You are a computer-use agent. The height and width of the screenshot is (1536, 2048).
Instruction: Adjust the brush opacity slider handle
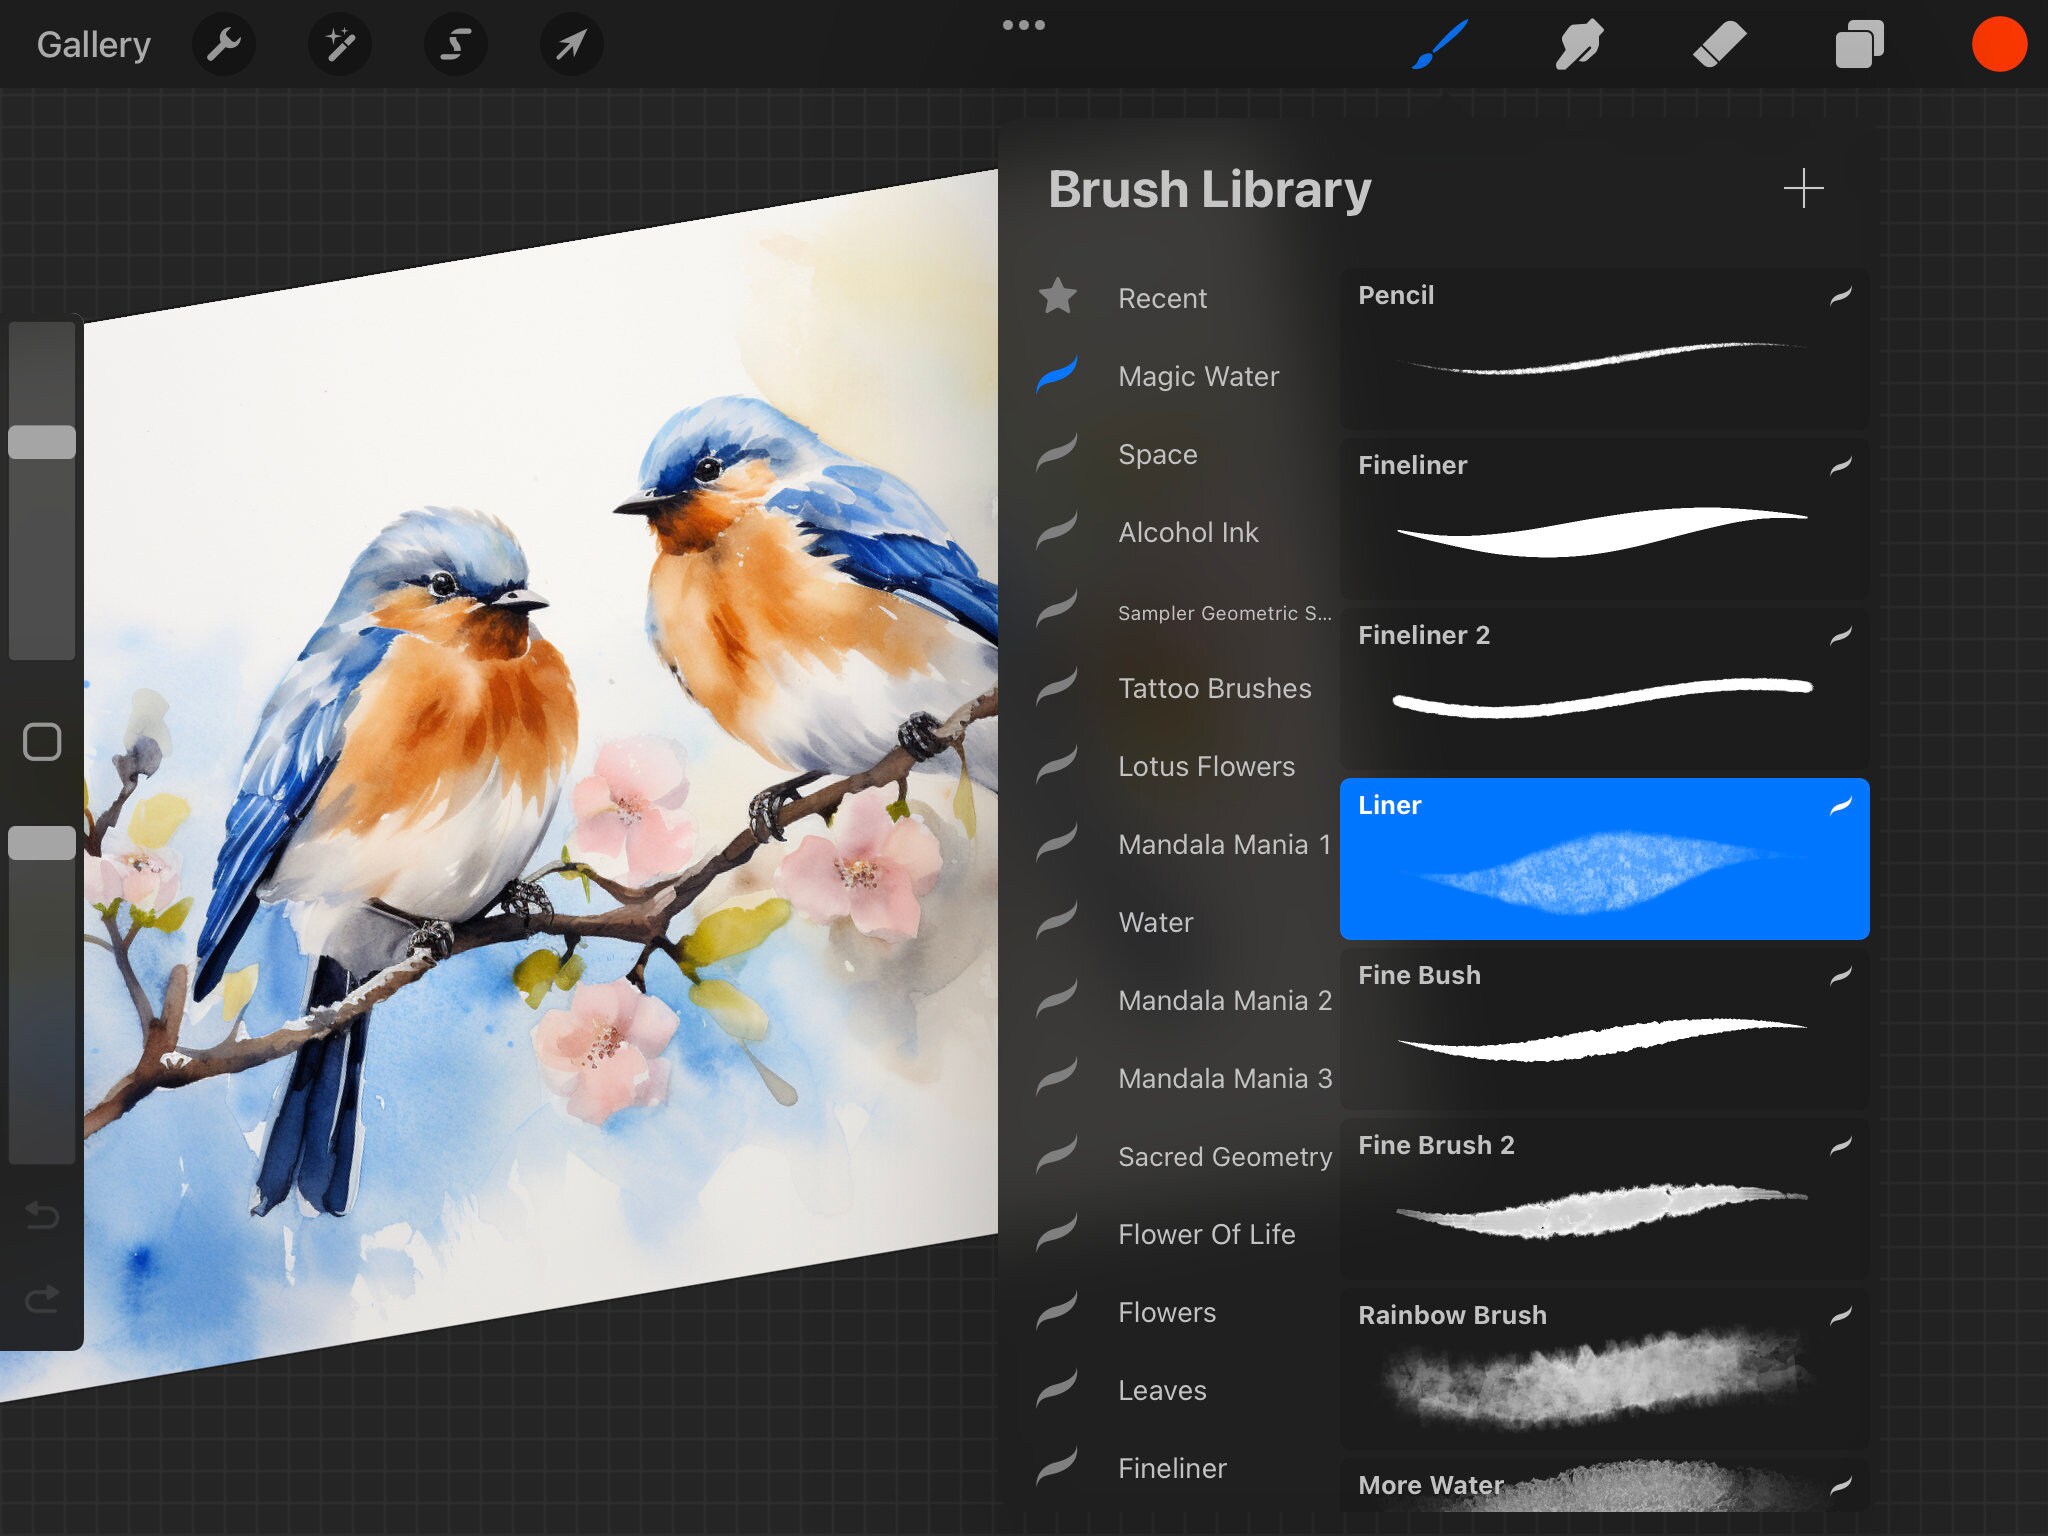[x=42, y=843]
